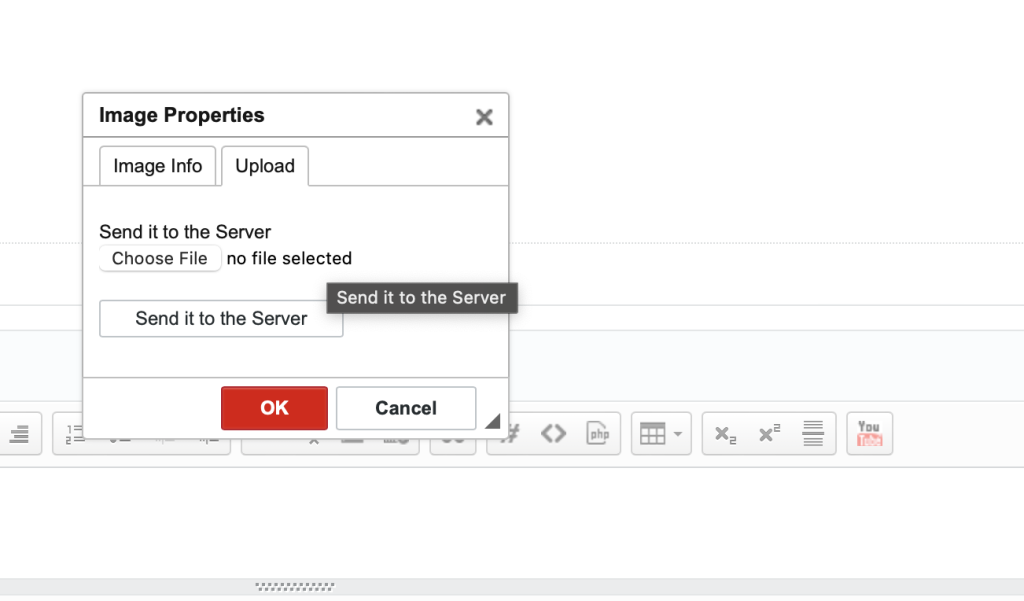Expand the table dropdown arrow
This screenshot has width=1024, height=601.
coord(679,434)
